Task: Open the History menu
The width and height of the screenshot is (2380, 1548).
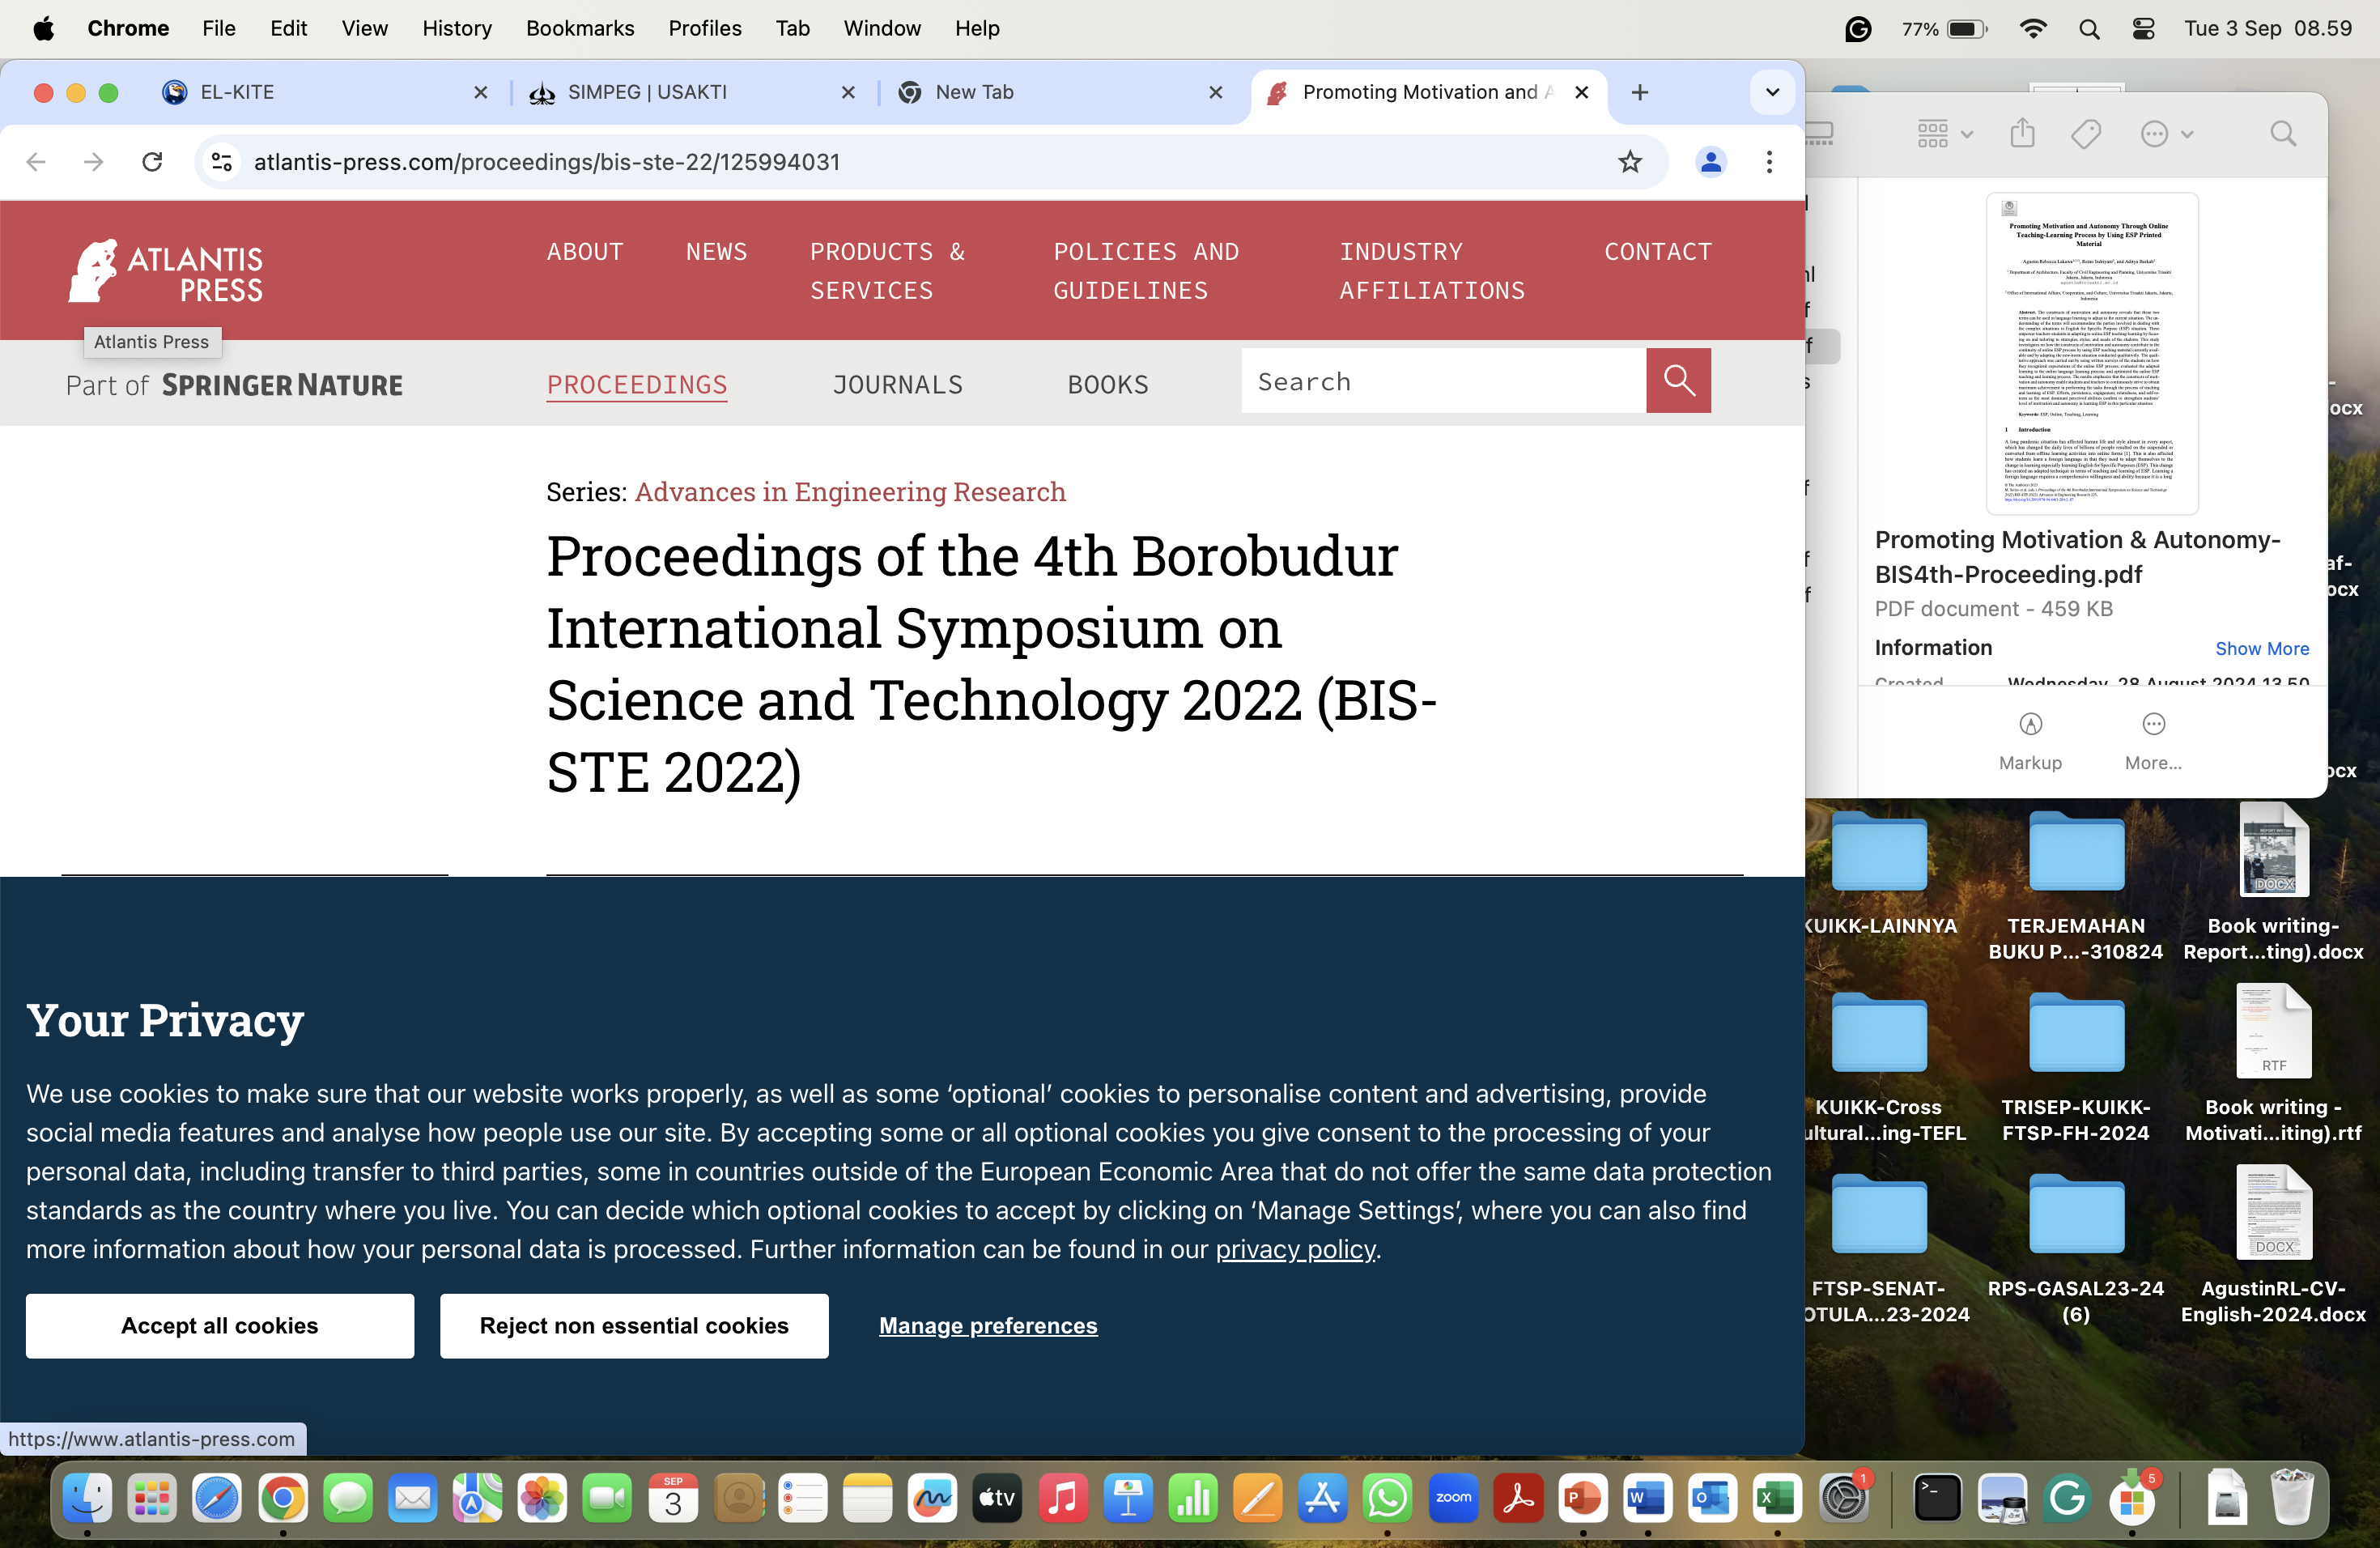Action: pyautogui.click(x=457, y=28)
